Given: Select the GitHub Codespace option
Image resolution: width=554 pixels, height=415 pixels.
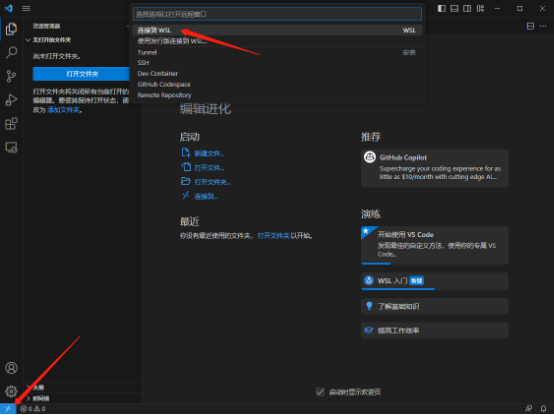Looking at the screenshot, I should 277,84.
